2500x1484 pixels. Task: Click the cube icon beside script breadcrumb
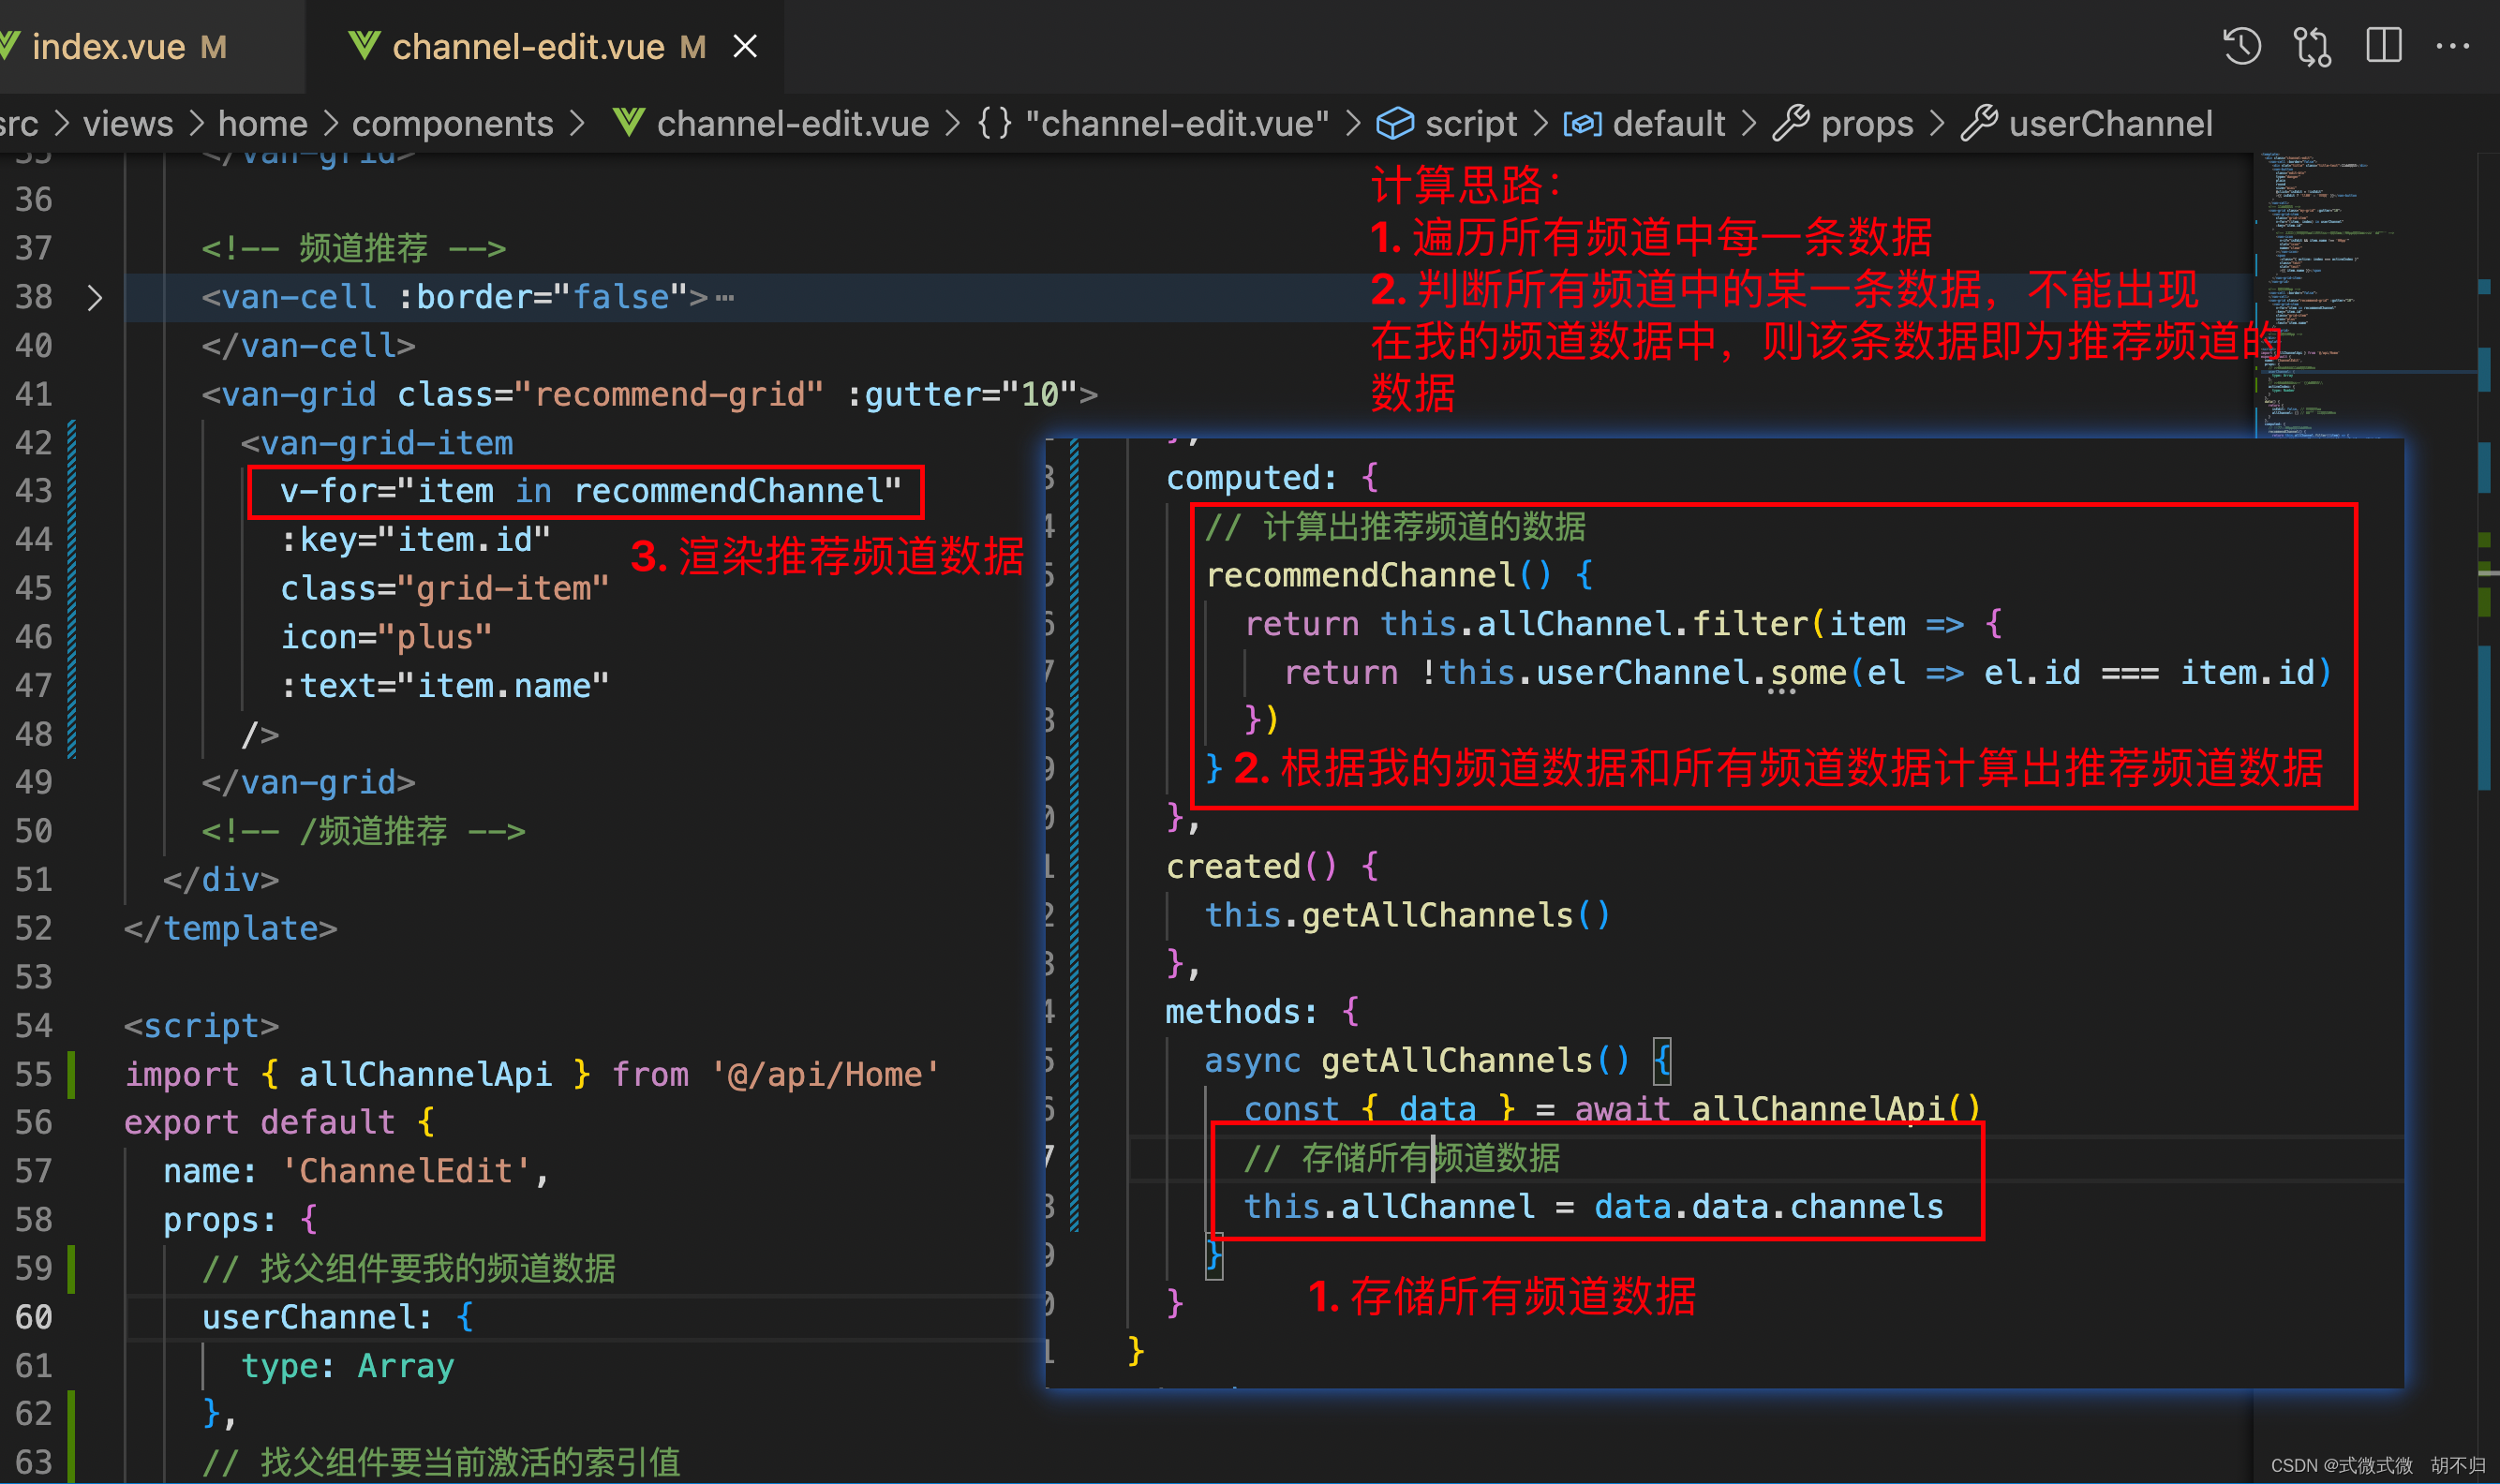click(1394, 124)
